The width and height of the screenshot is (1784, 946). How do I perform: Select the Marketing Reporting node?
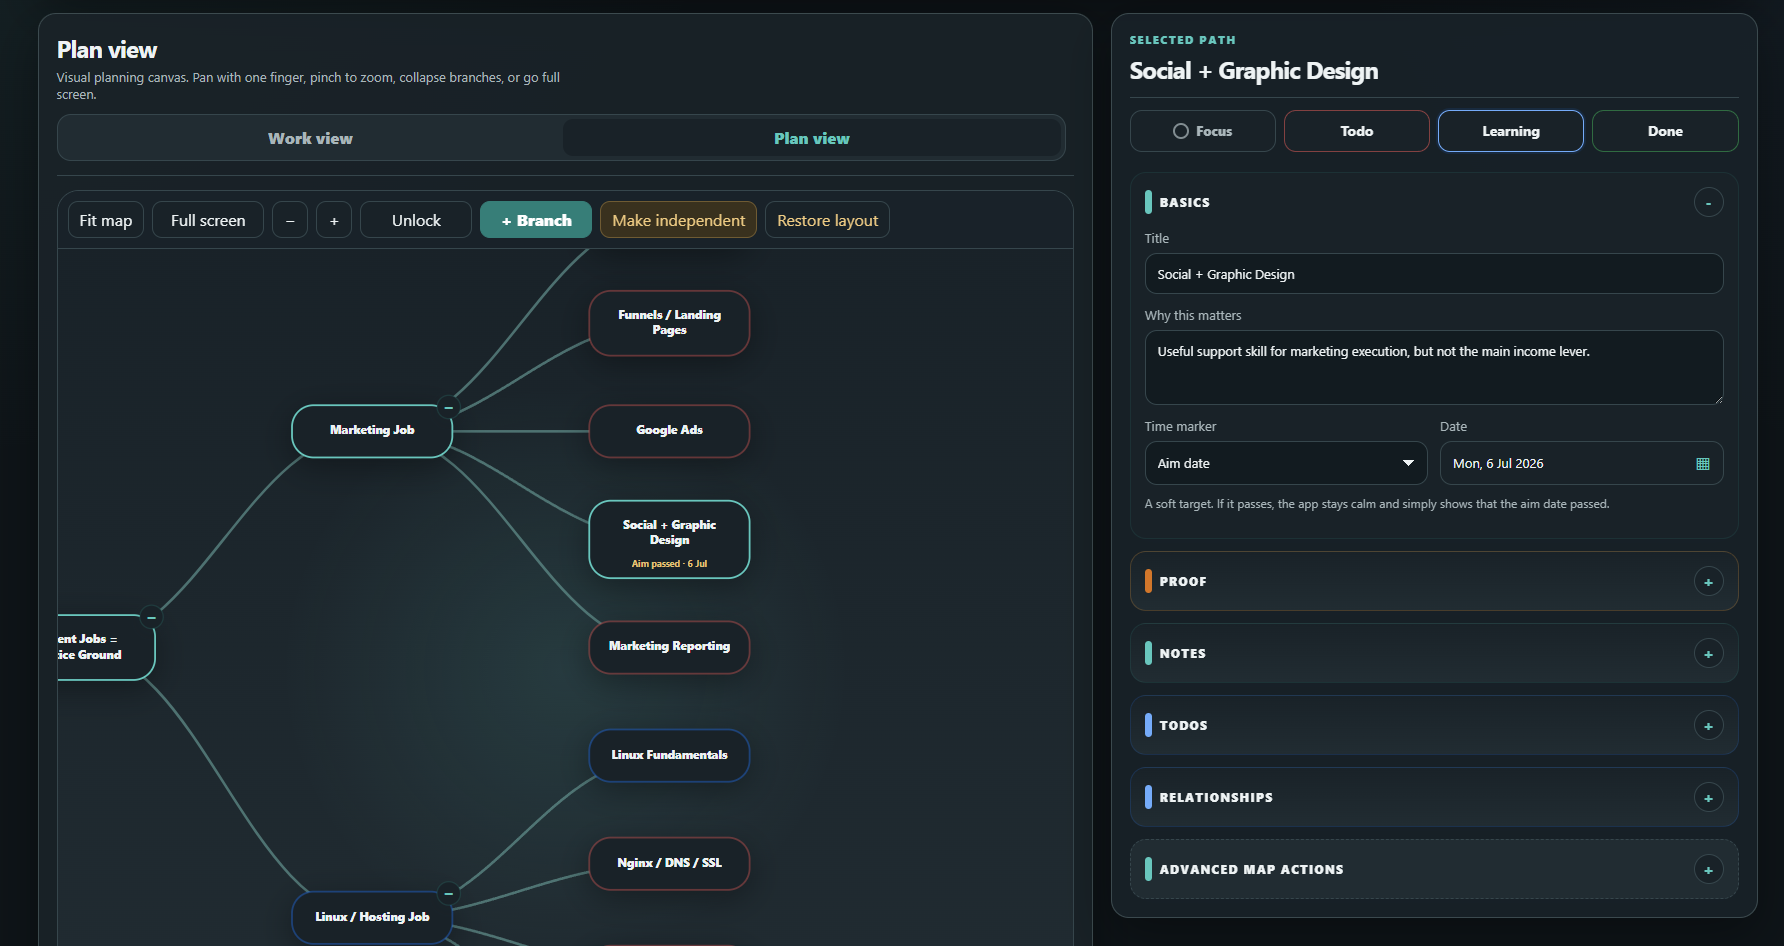click(669, 646)
